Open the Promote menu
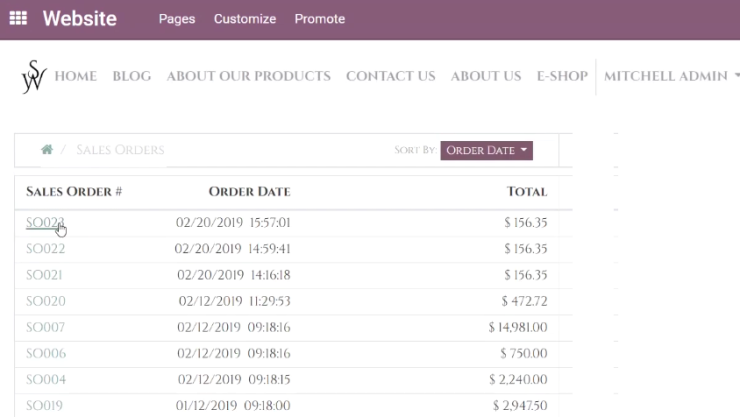Viewport: 740px width, 417px height. (x=320, y=19)
